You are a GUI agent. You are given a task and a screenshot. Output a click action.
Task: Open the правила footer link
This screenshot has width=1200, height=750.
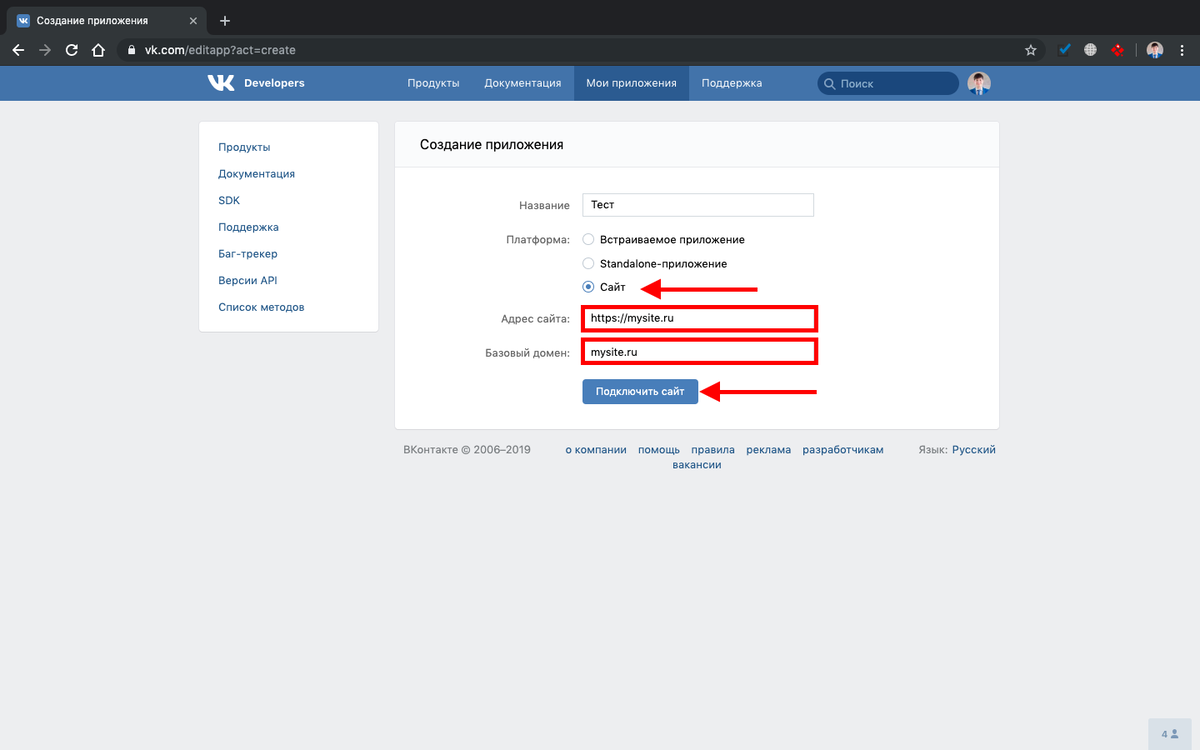point(713,450)
